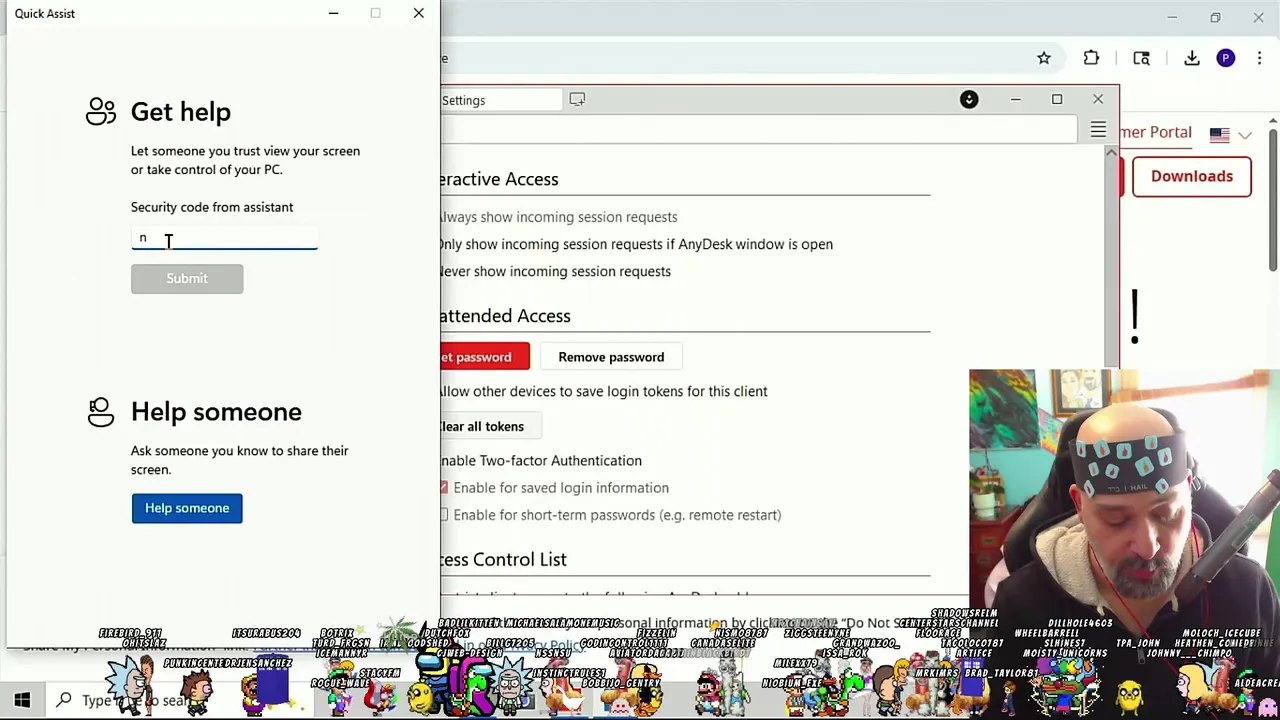Minimize the Quick Assist window
The image size is (1280, 720).
334,13
